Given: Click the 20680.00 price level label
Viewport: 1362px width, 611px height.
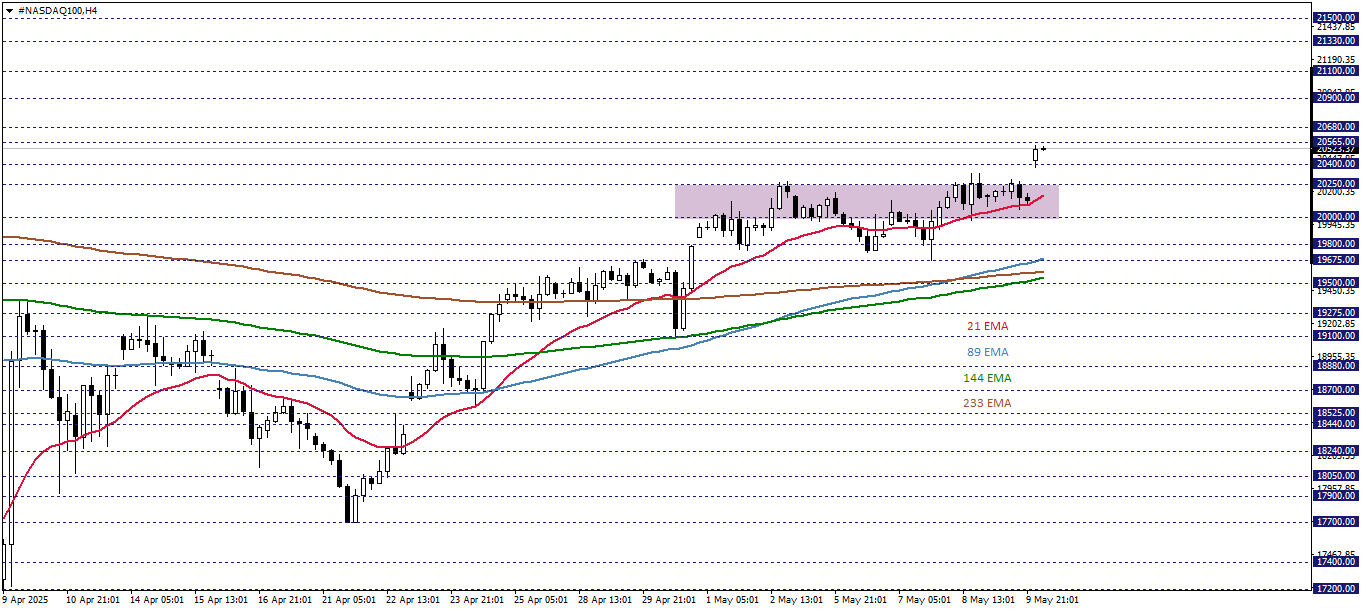Looking at the screenshot, I should coord(1337,127).
